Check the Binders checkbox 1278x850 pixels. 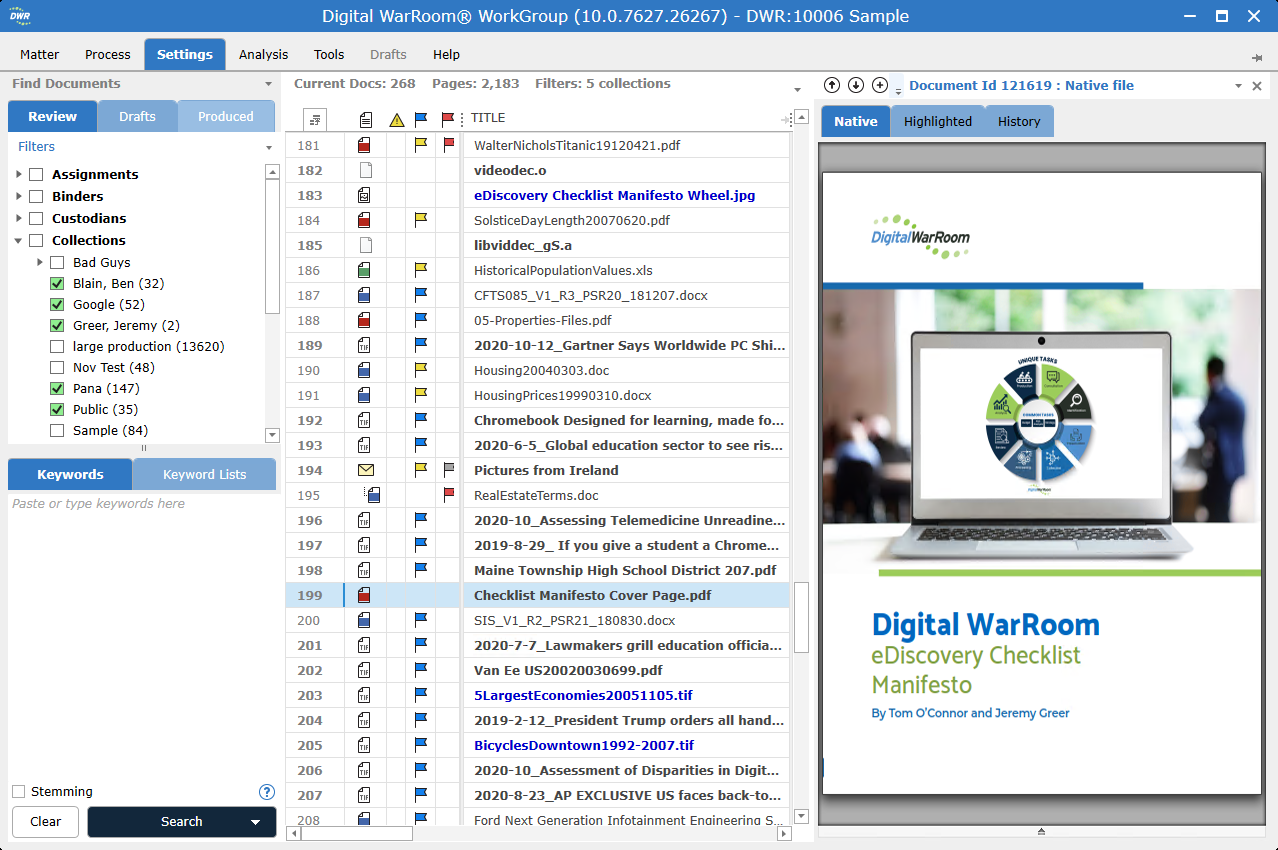36,197
